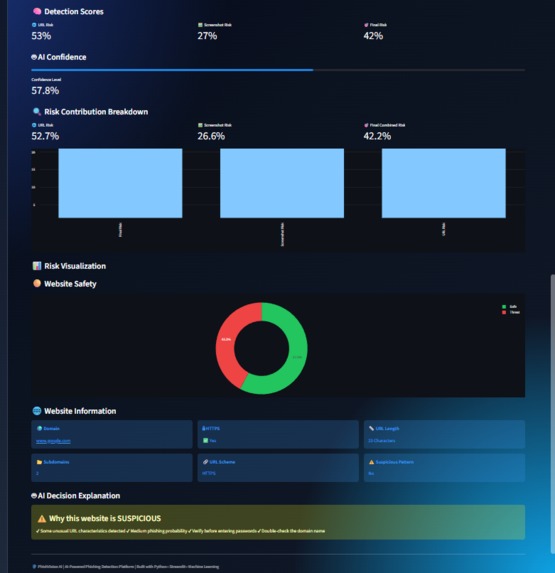Click the folder icon in Subdomains card

point(39,462)
